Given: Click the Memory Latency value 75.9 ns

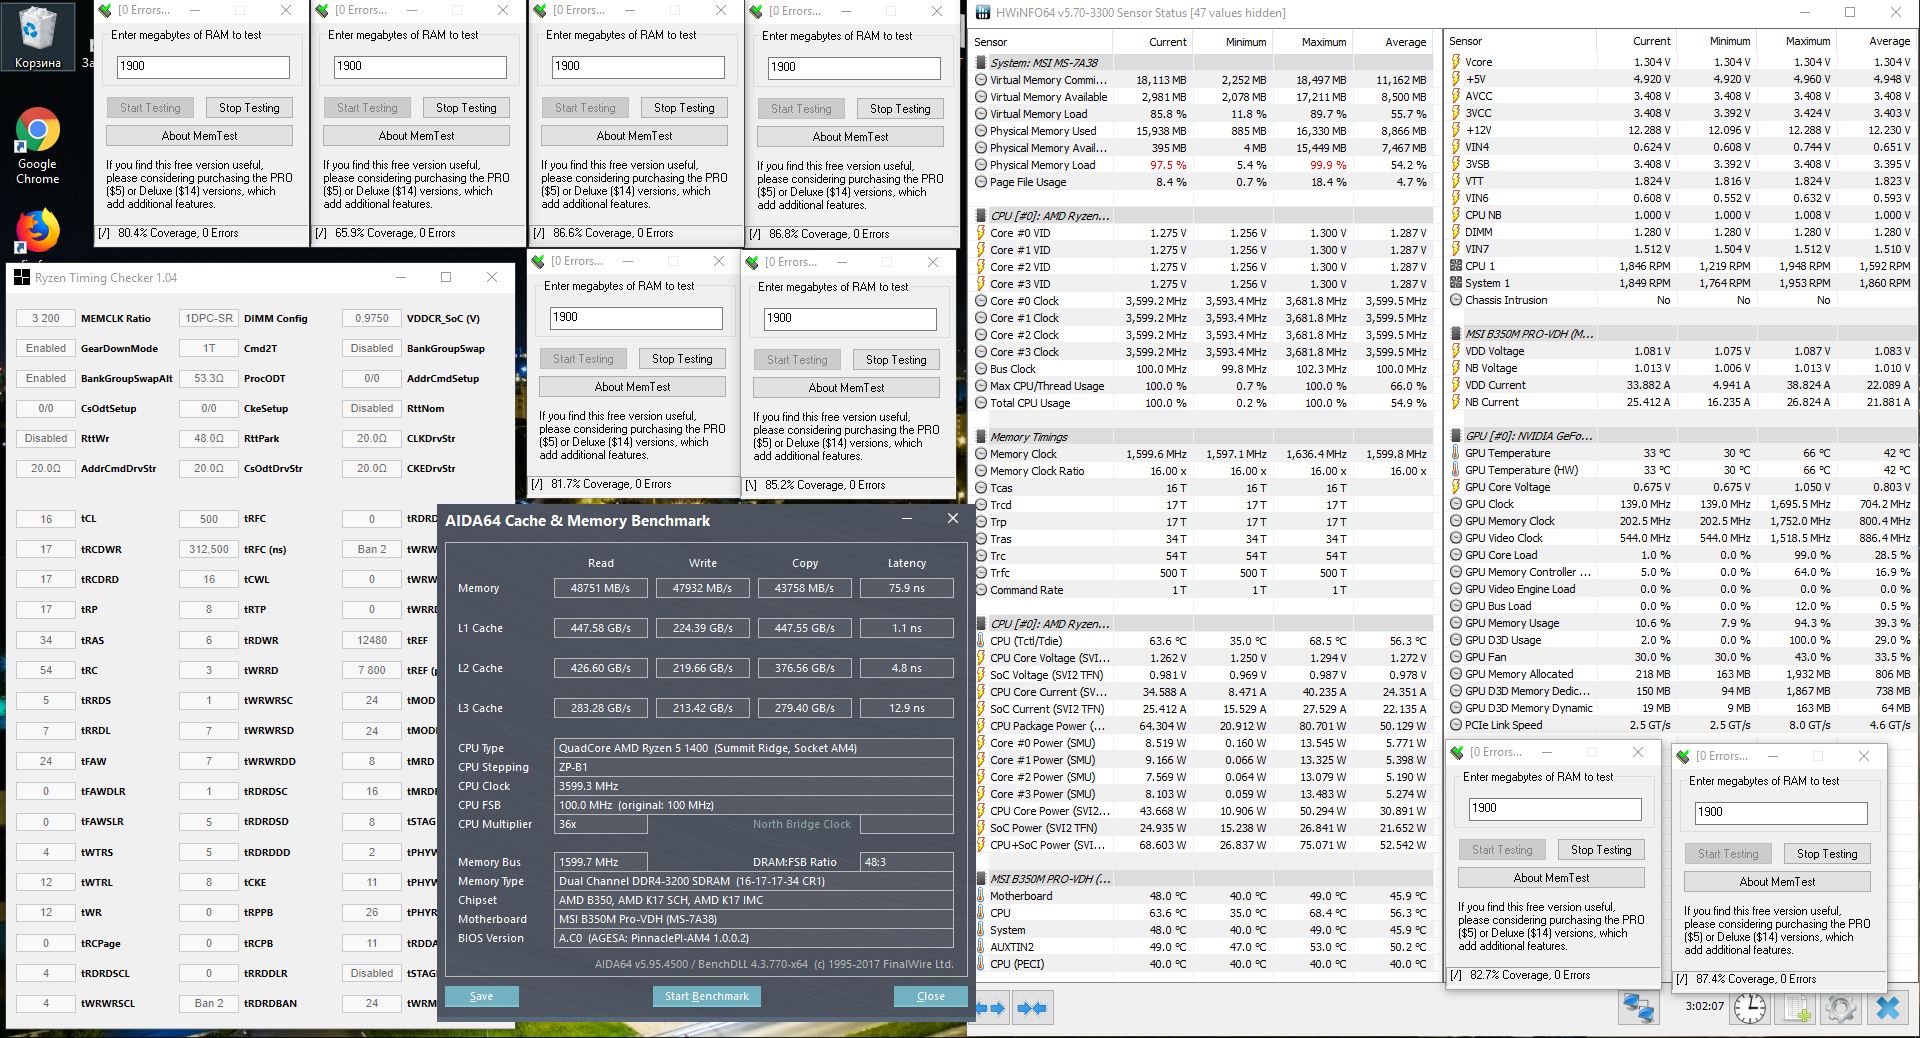Looking at the screenshot, I should (906, 588).
